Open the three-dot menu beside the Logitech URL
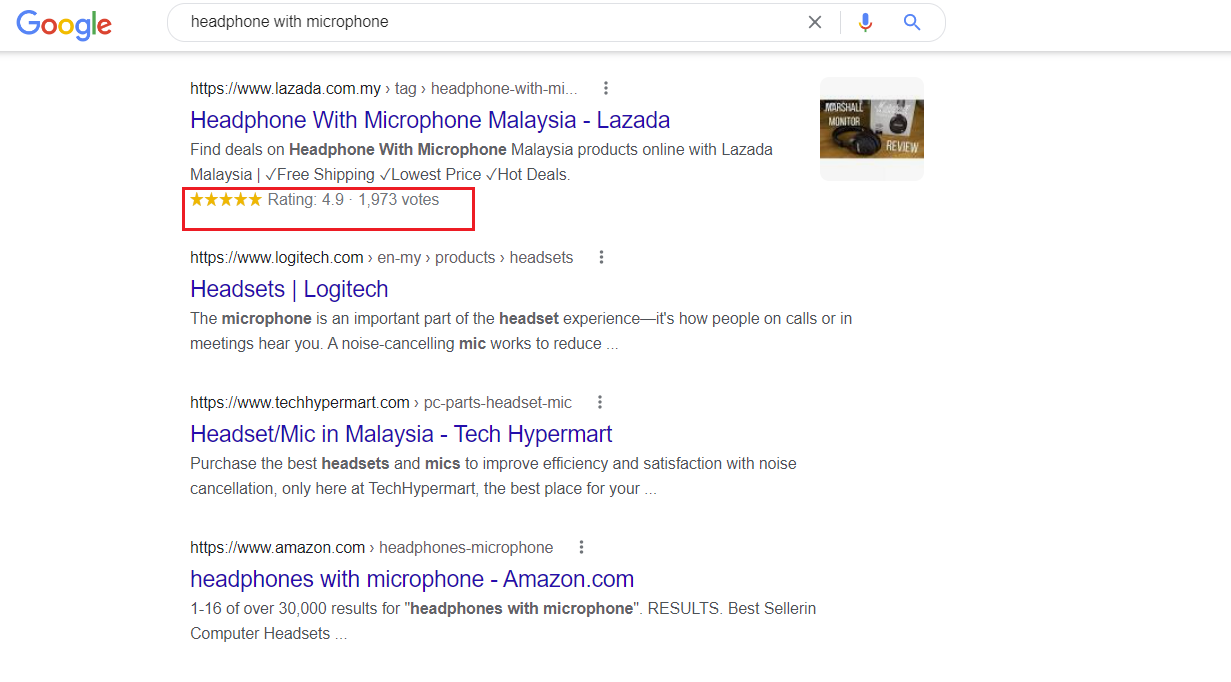Screen dimensions: 1231x682 pyautogui.click(x=602, y=257)
